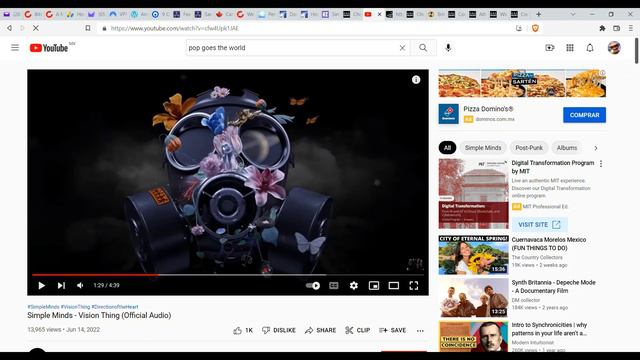Select the Albums filter chip
Image resolution: width=640 pixels, height=360 pixels.
pos(567,148)
